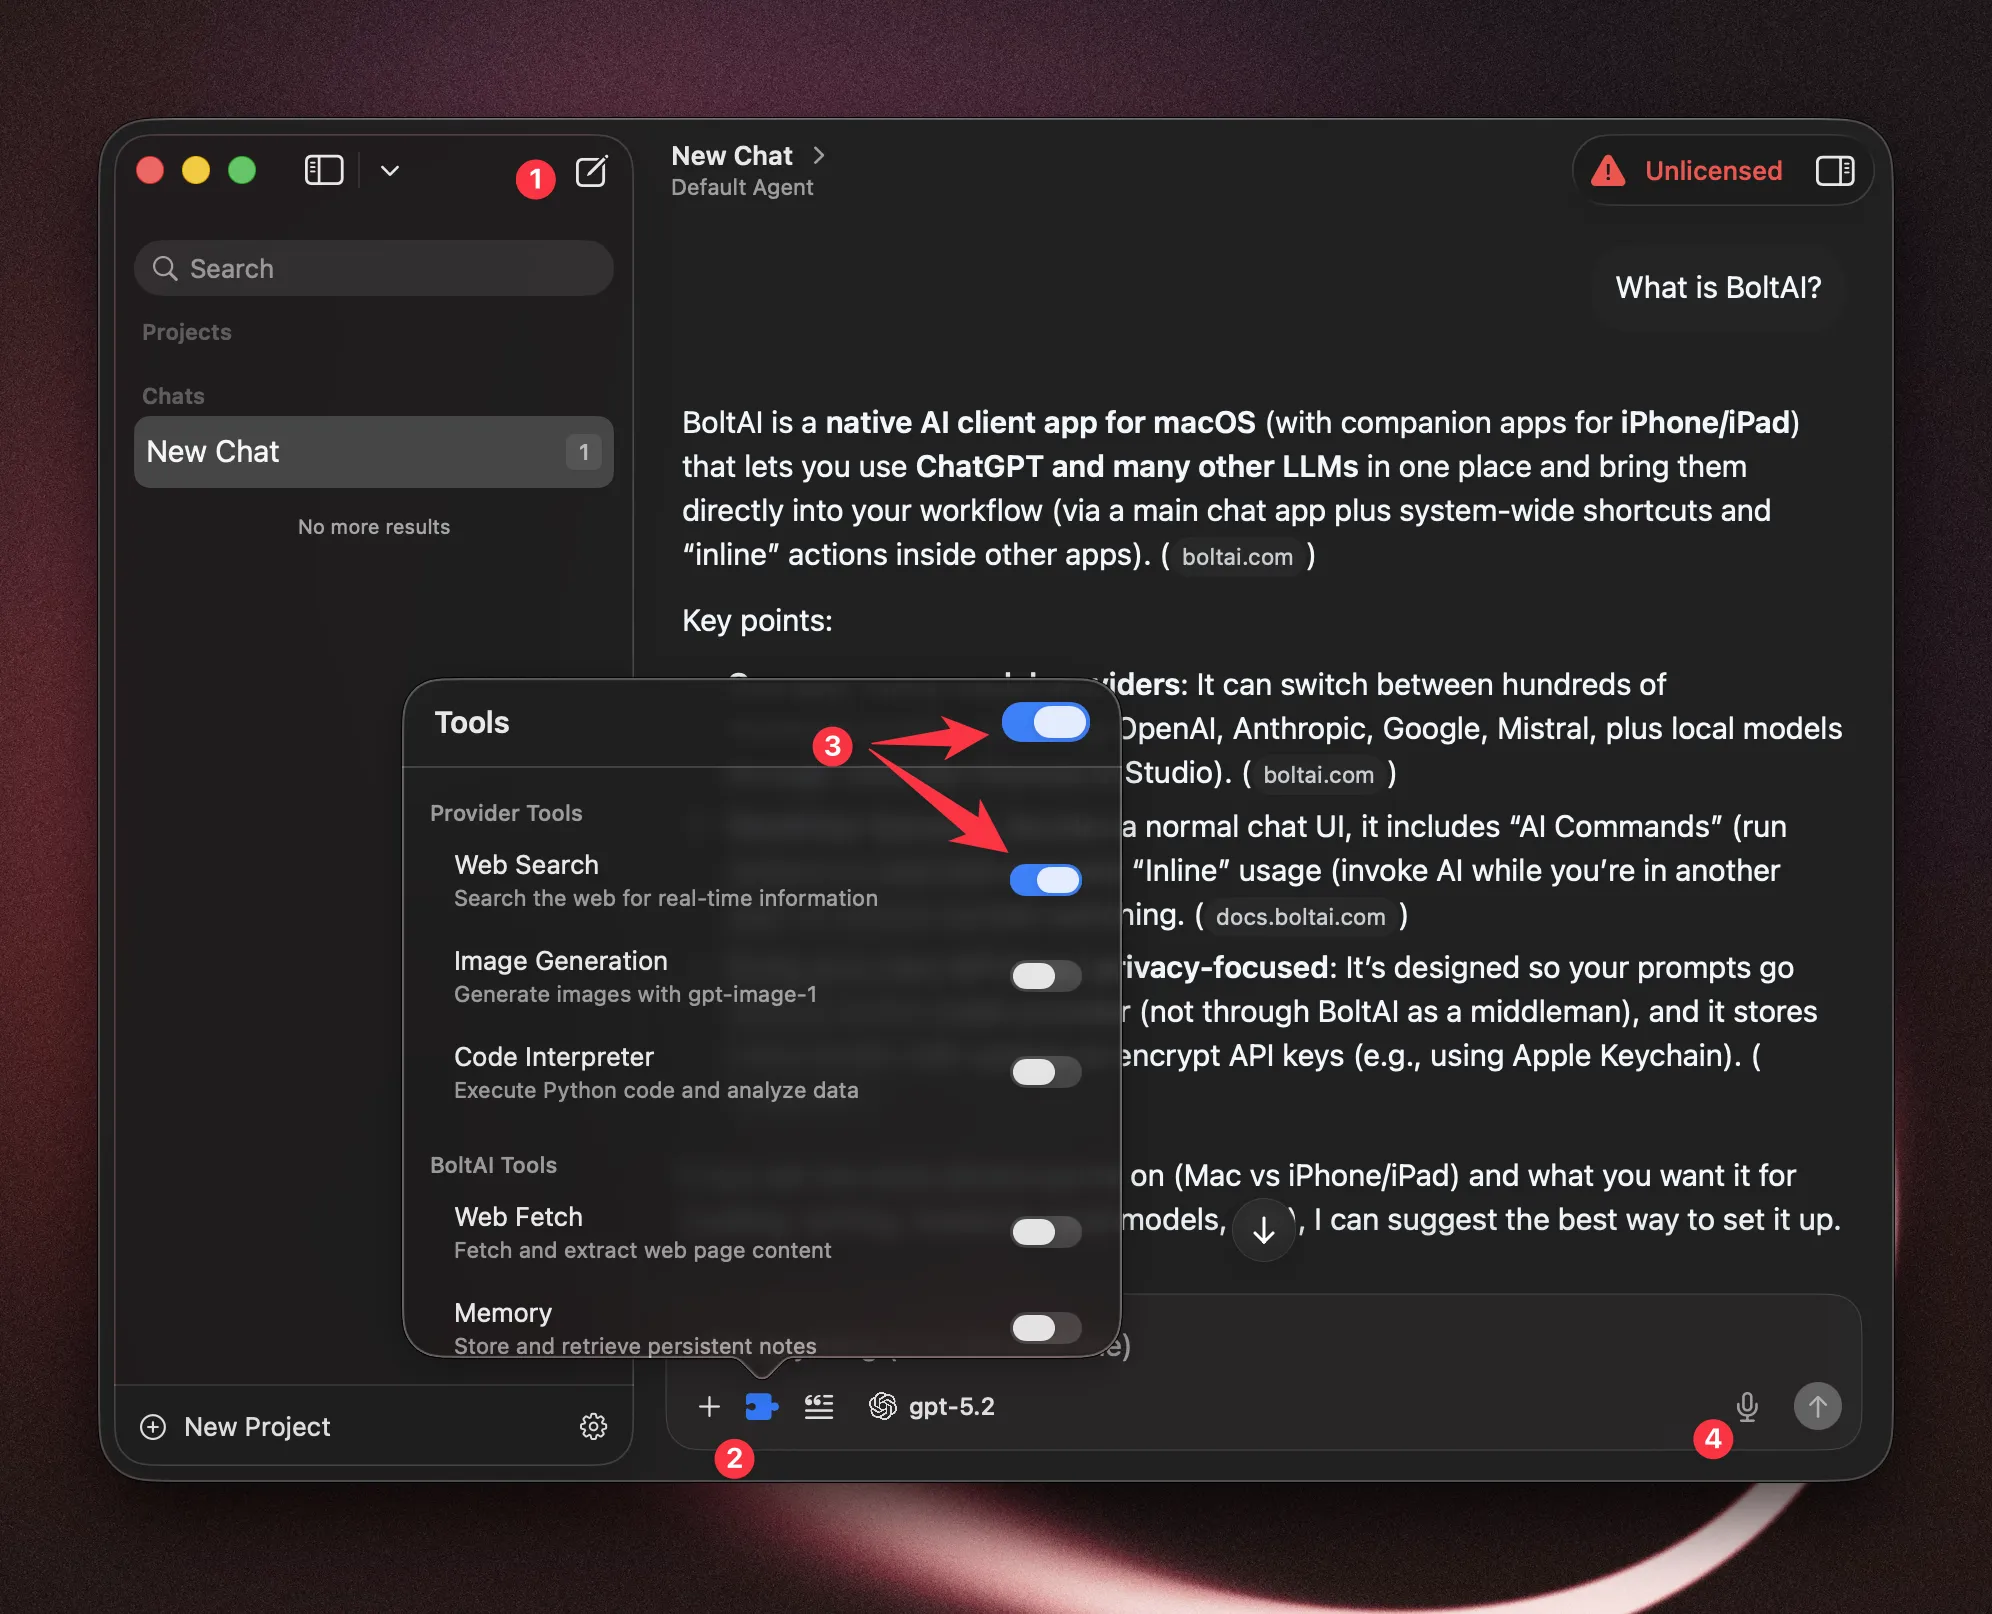Click the Memory tool label
The height and width of the screenshot is (1614, 1992).
(x=503, y=1313)
